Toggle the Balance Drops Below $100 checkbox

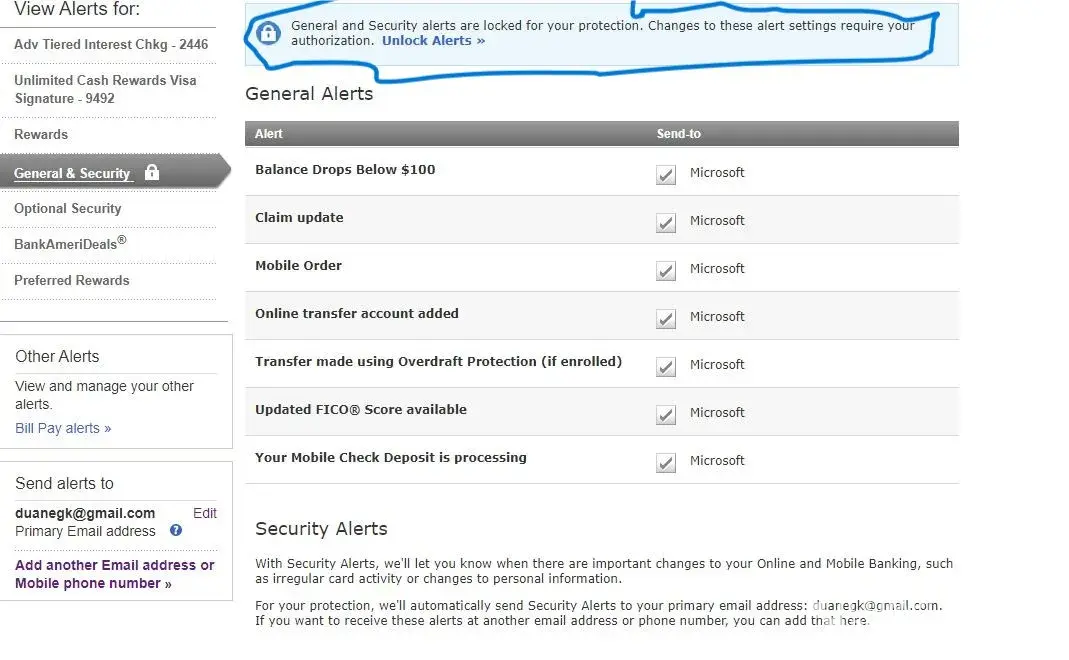(x=666, y=174)
